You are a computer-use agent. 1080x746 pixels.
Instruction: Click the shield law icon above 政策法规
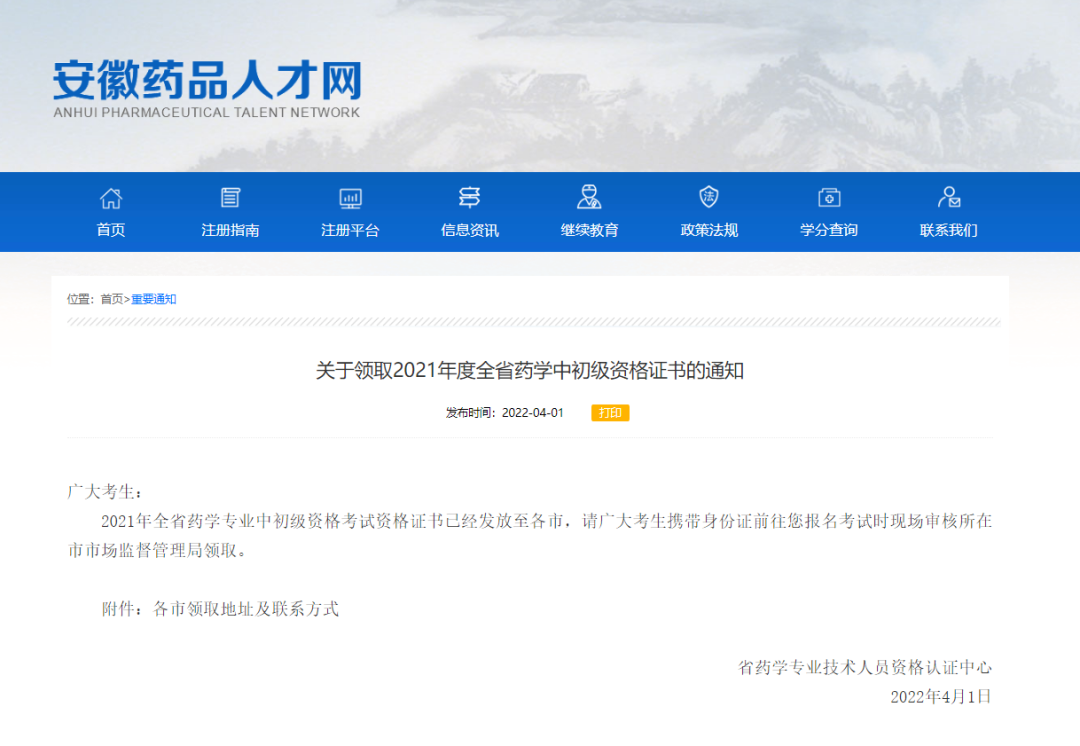click(709, 197)
